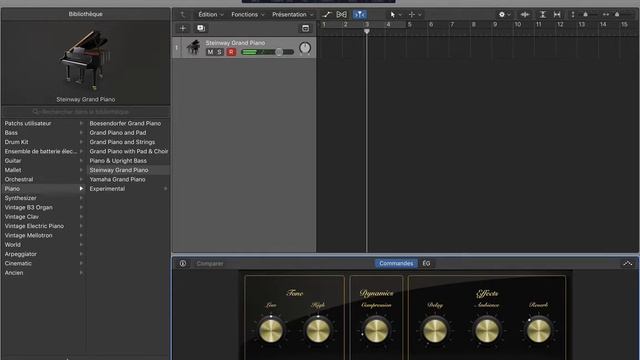Click the Tone High knob

pos(318,330)
